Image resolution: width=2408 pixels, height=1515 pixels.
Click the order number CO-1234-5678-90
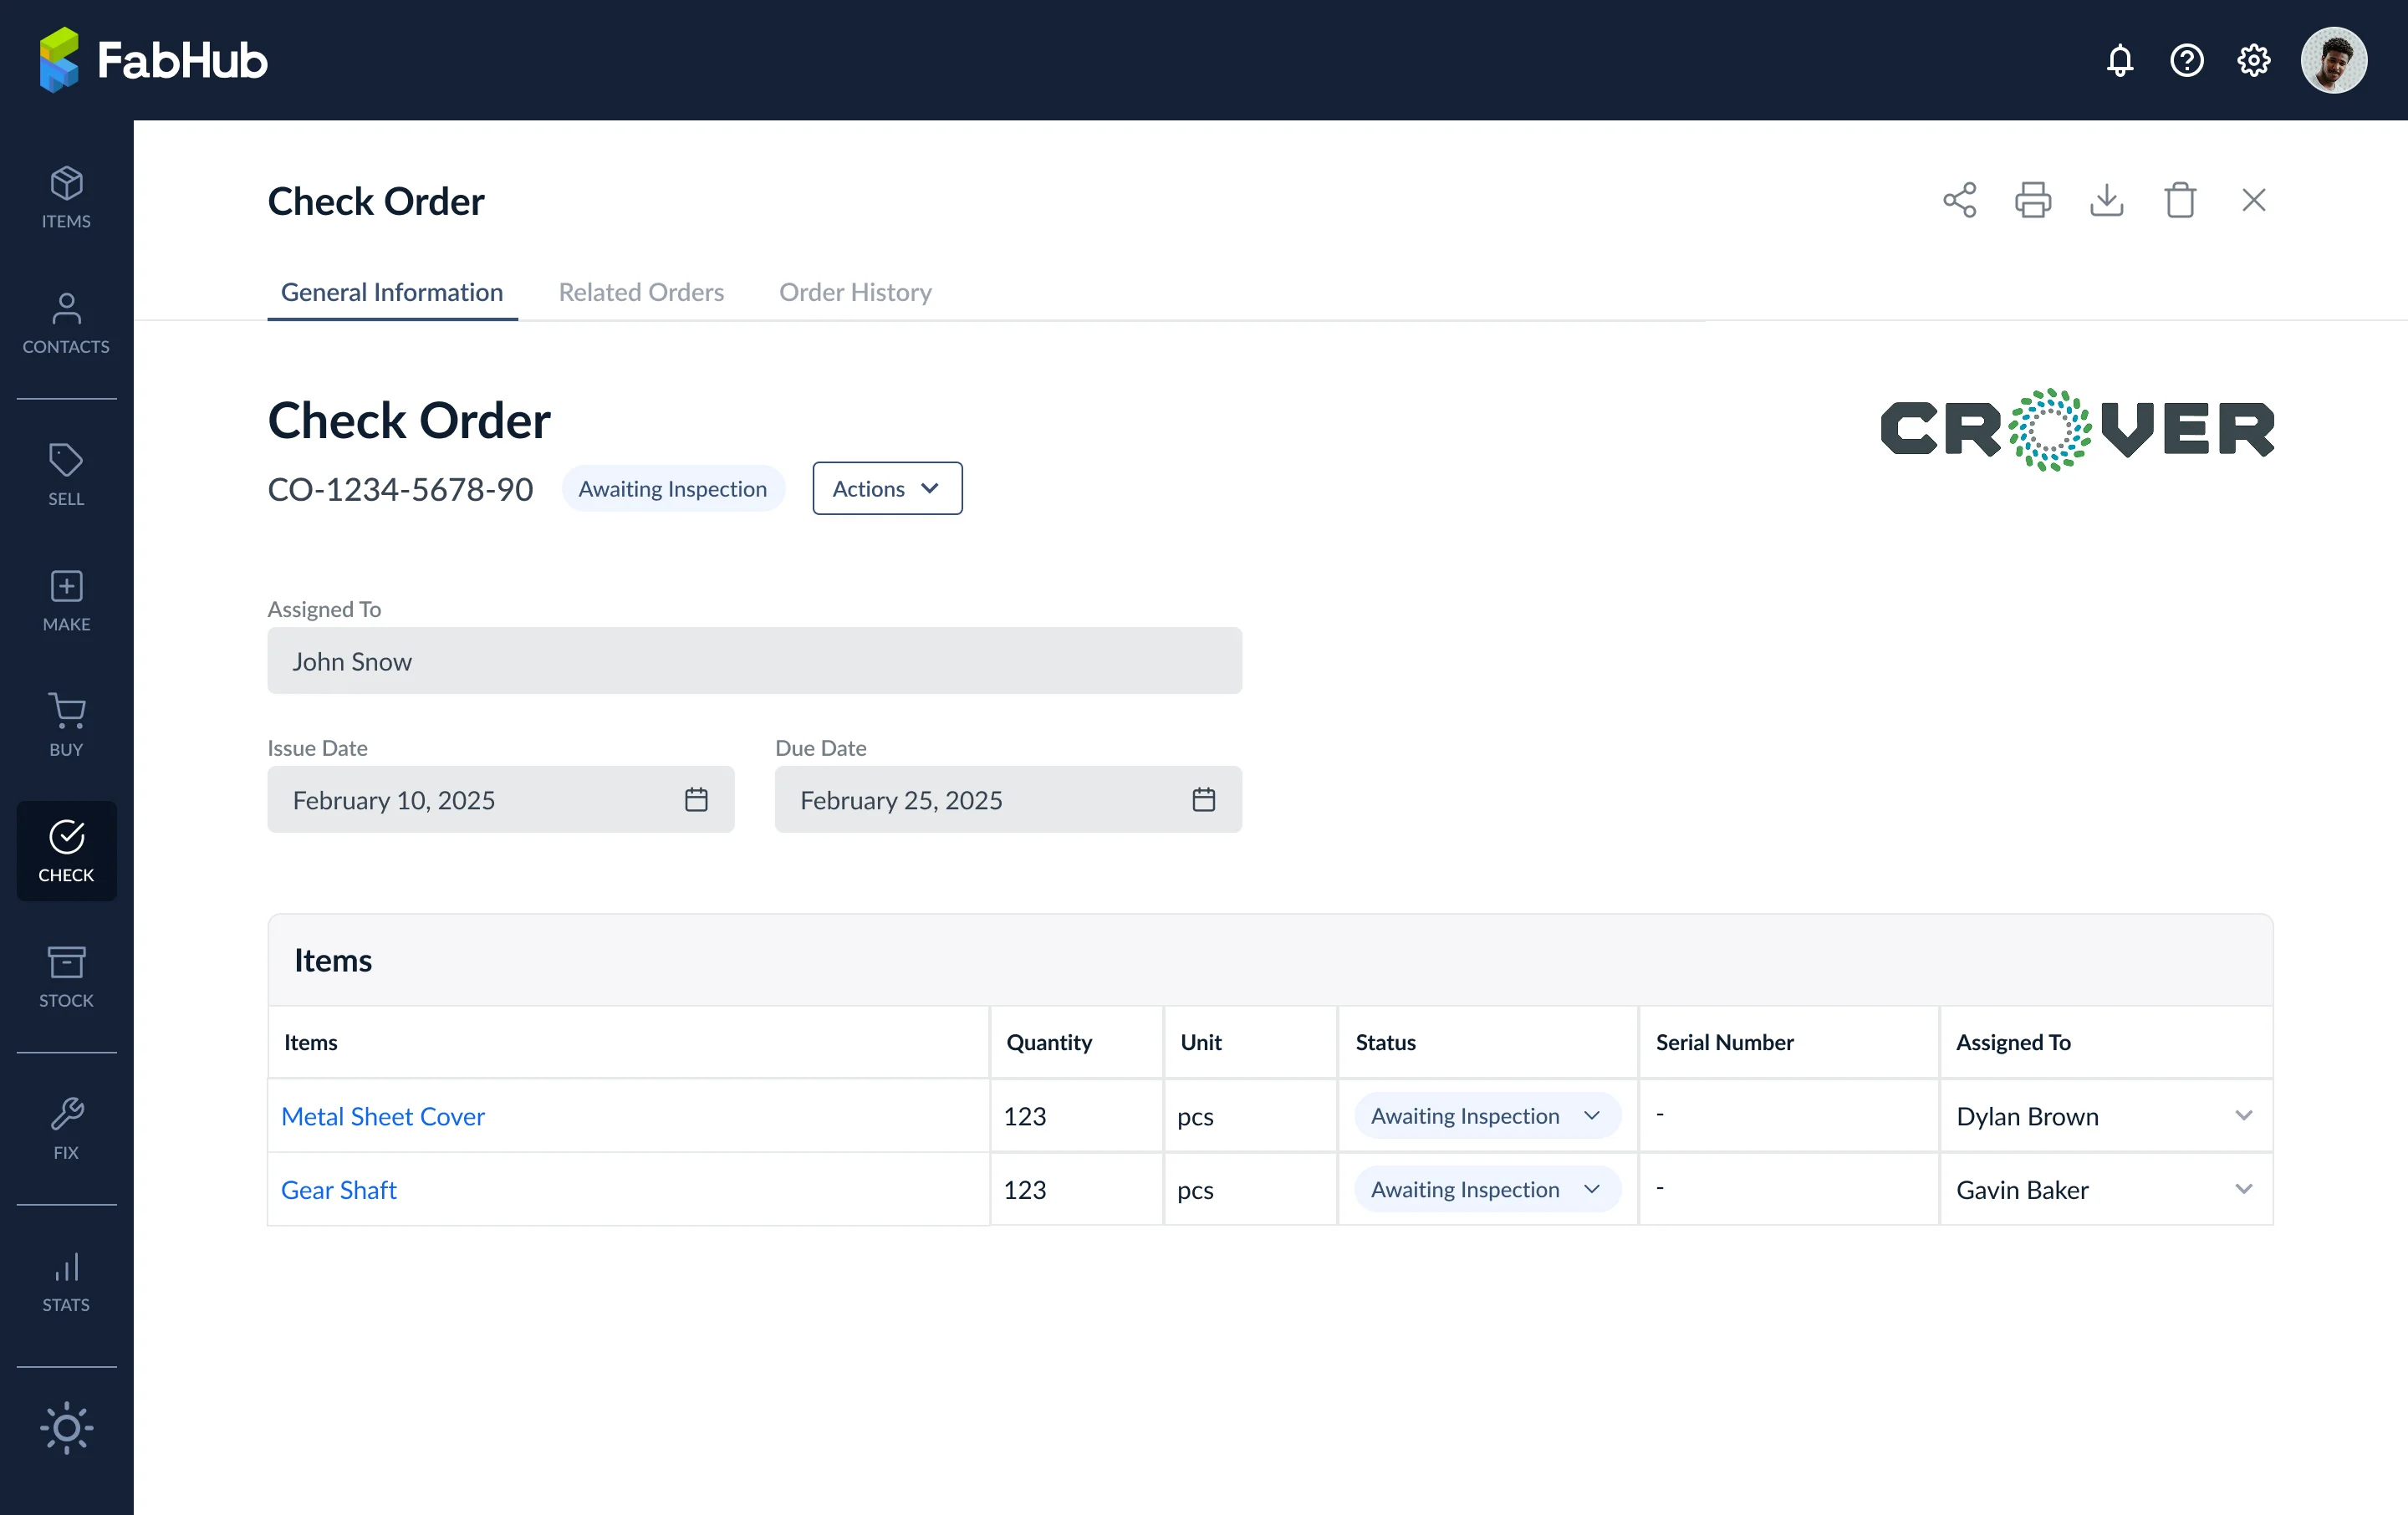(x=400, y=489)
